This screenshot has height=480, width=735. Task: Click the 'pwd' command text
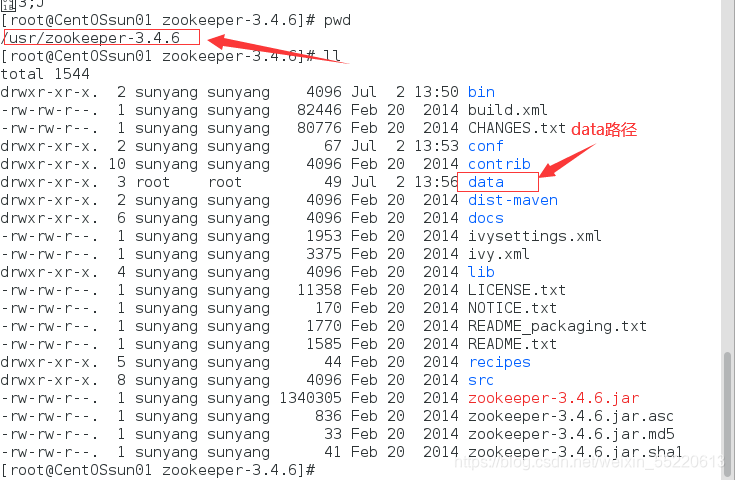click(x=337, y=21)
